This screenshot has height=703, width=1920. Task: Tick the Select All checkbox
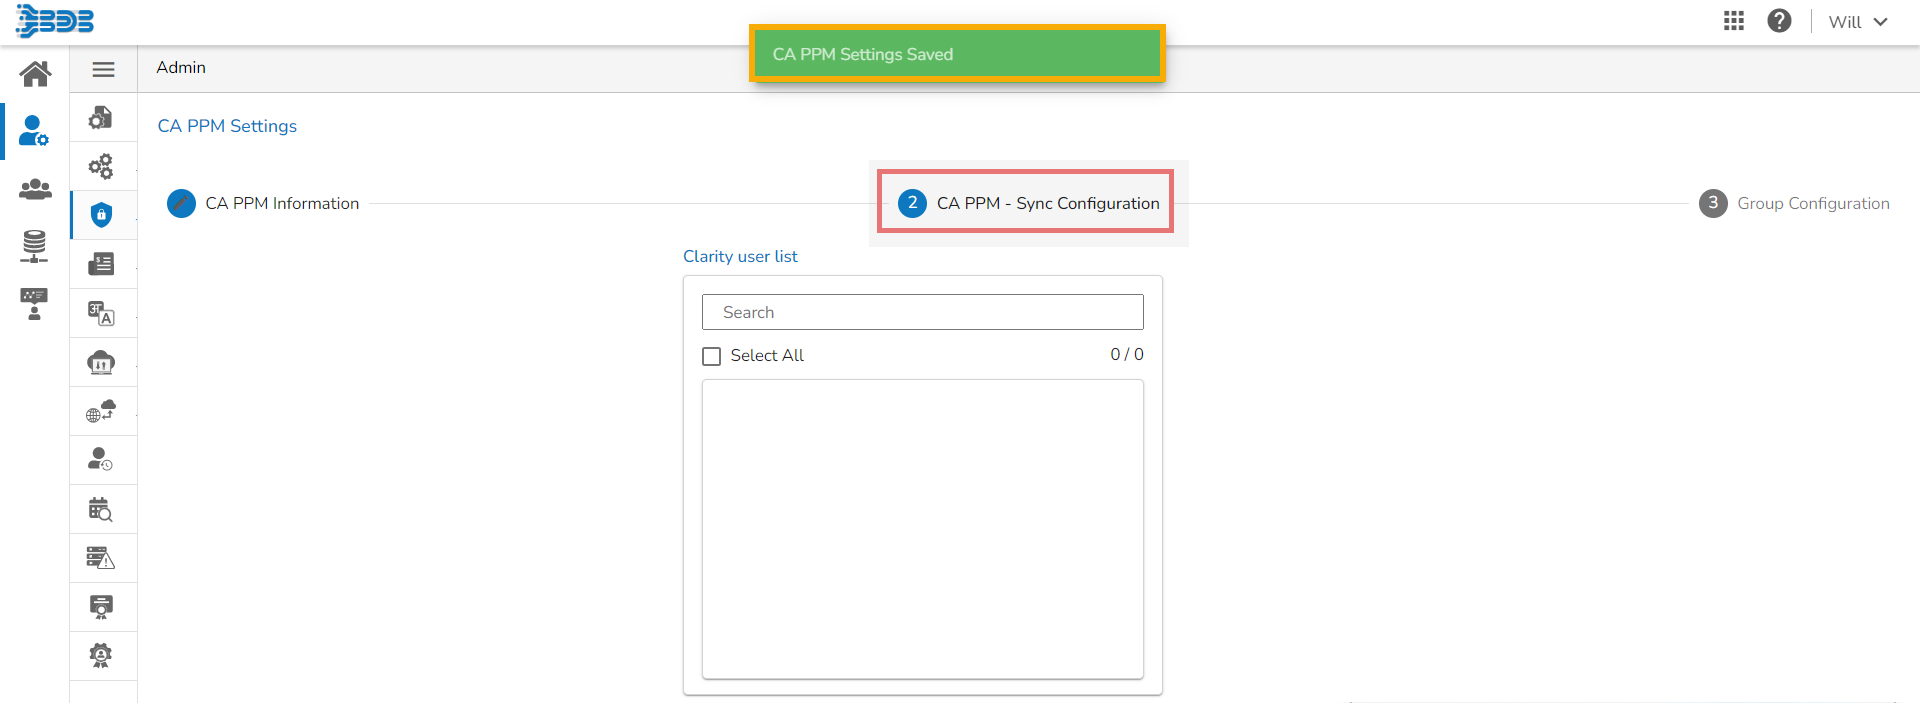tap(712, 356)
